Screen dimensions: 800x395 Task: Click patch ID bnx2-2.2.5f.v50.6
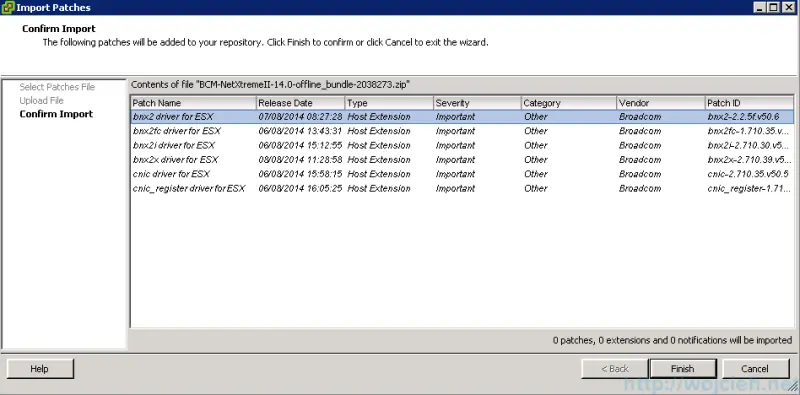743,117
